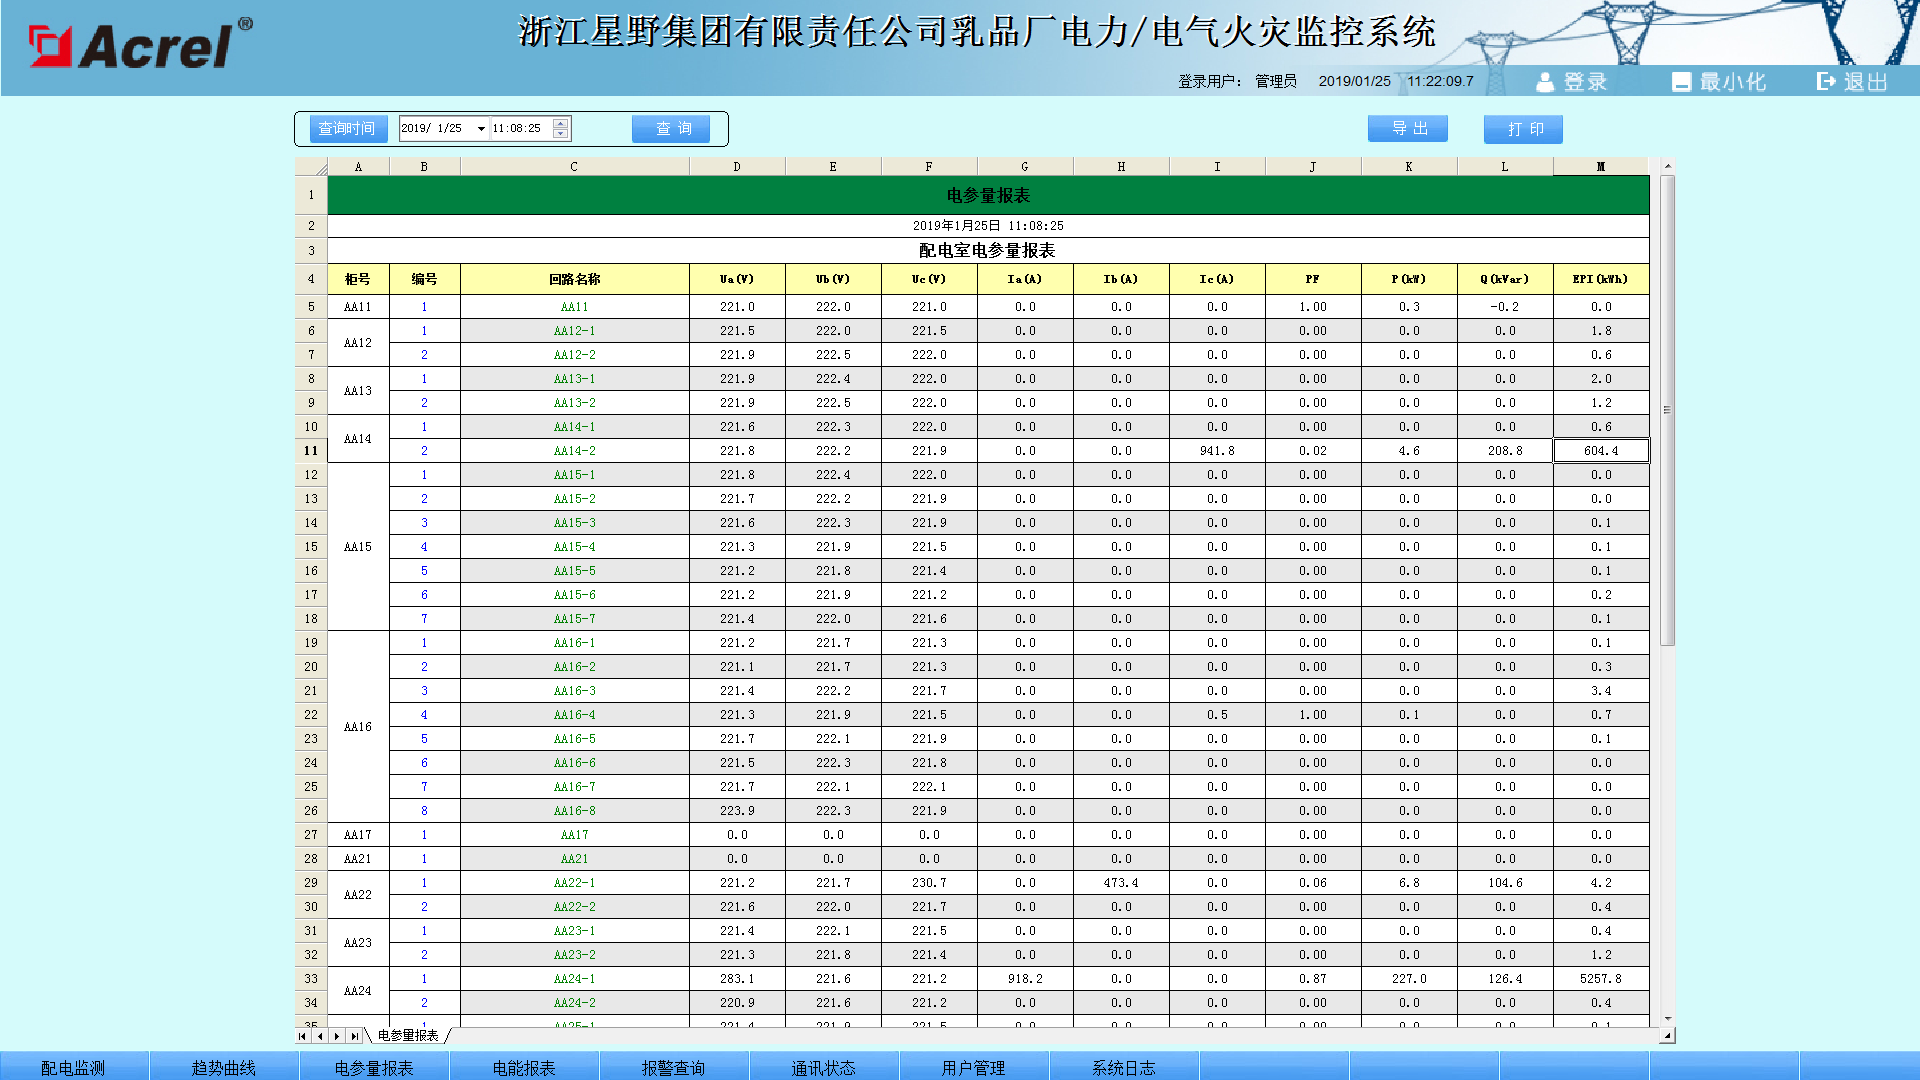Click the PF column header cell
1920x1080 pixels.
pos(1313,279)
